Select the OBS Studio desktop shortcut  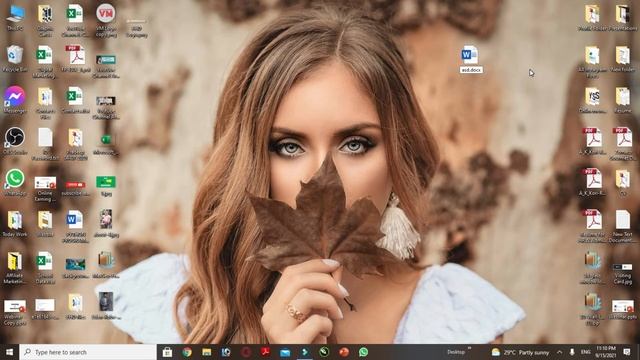pos(15,141)
